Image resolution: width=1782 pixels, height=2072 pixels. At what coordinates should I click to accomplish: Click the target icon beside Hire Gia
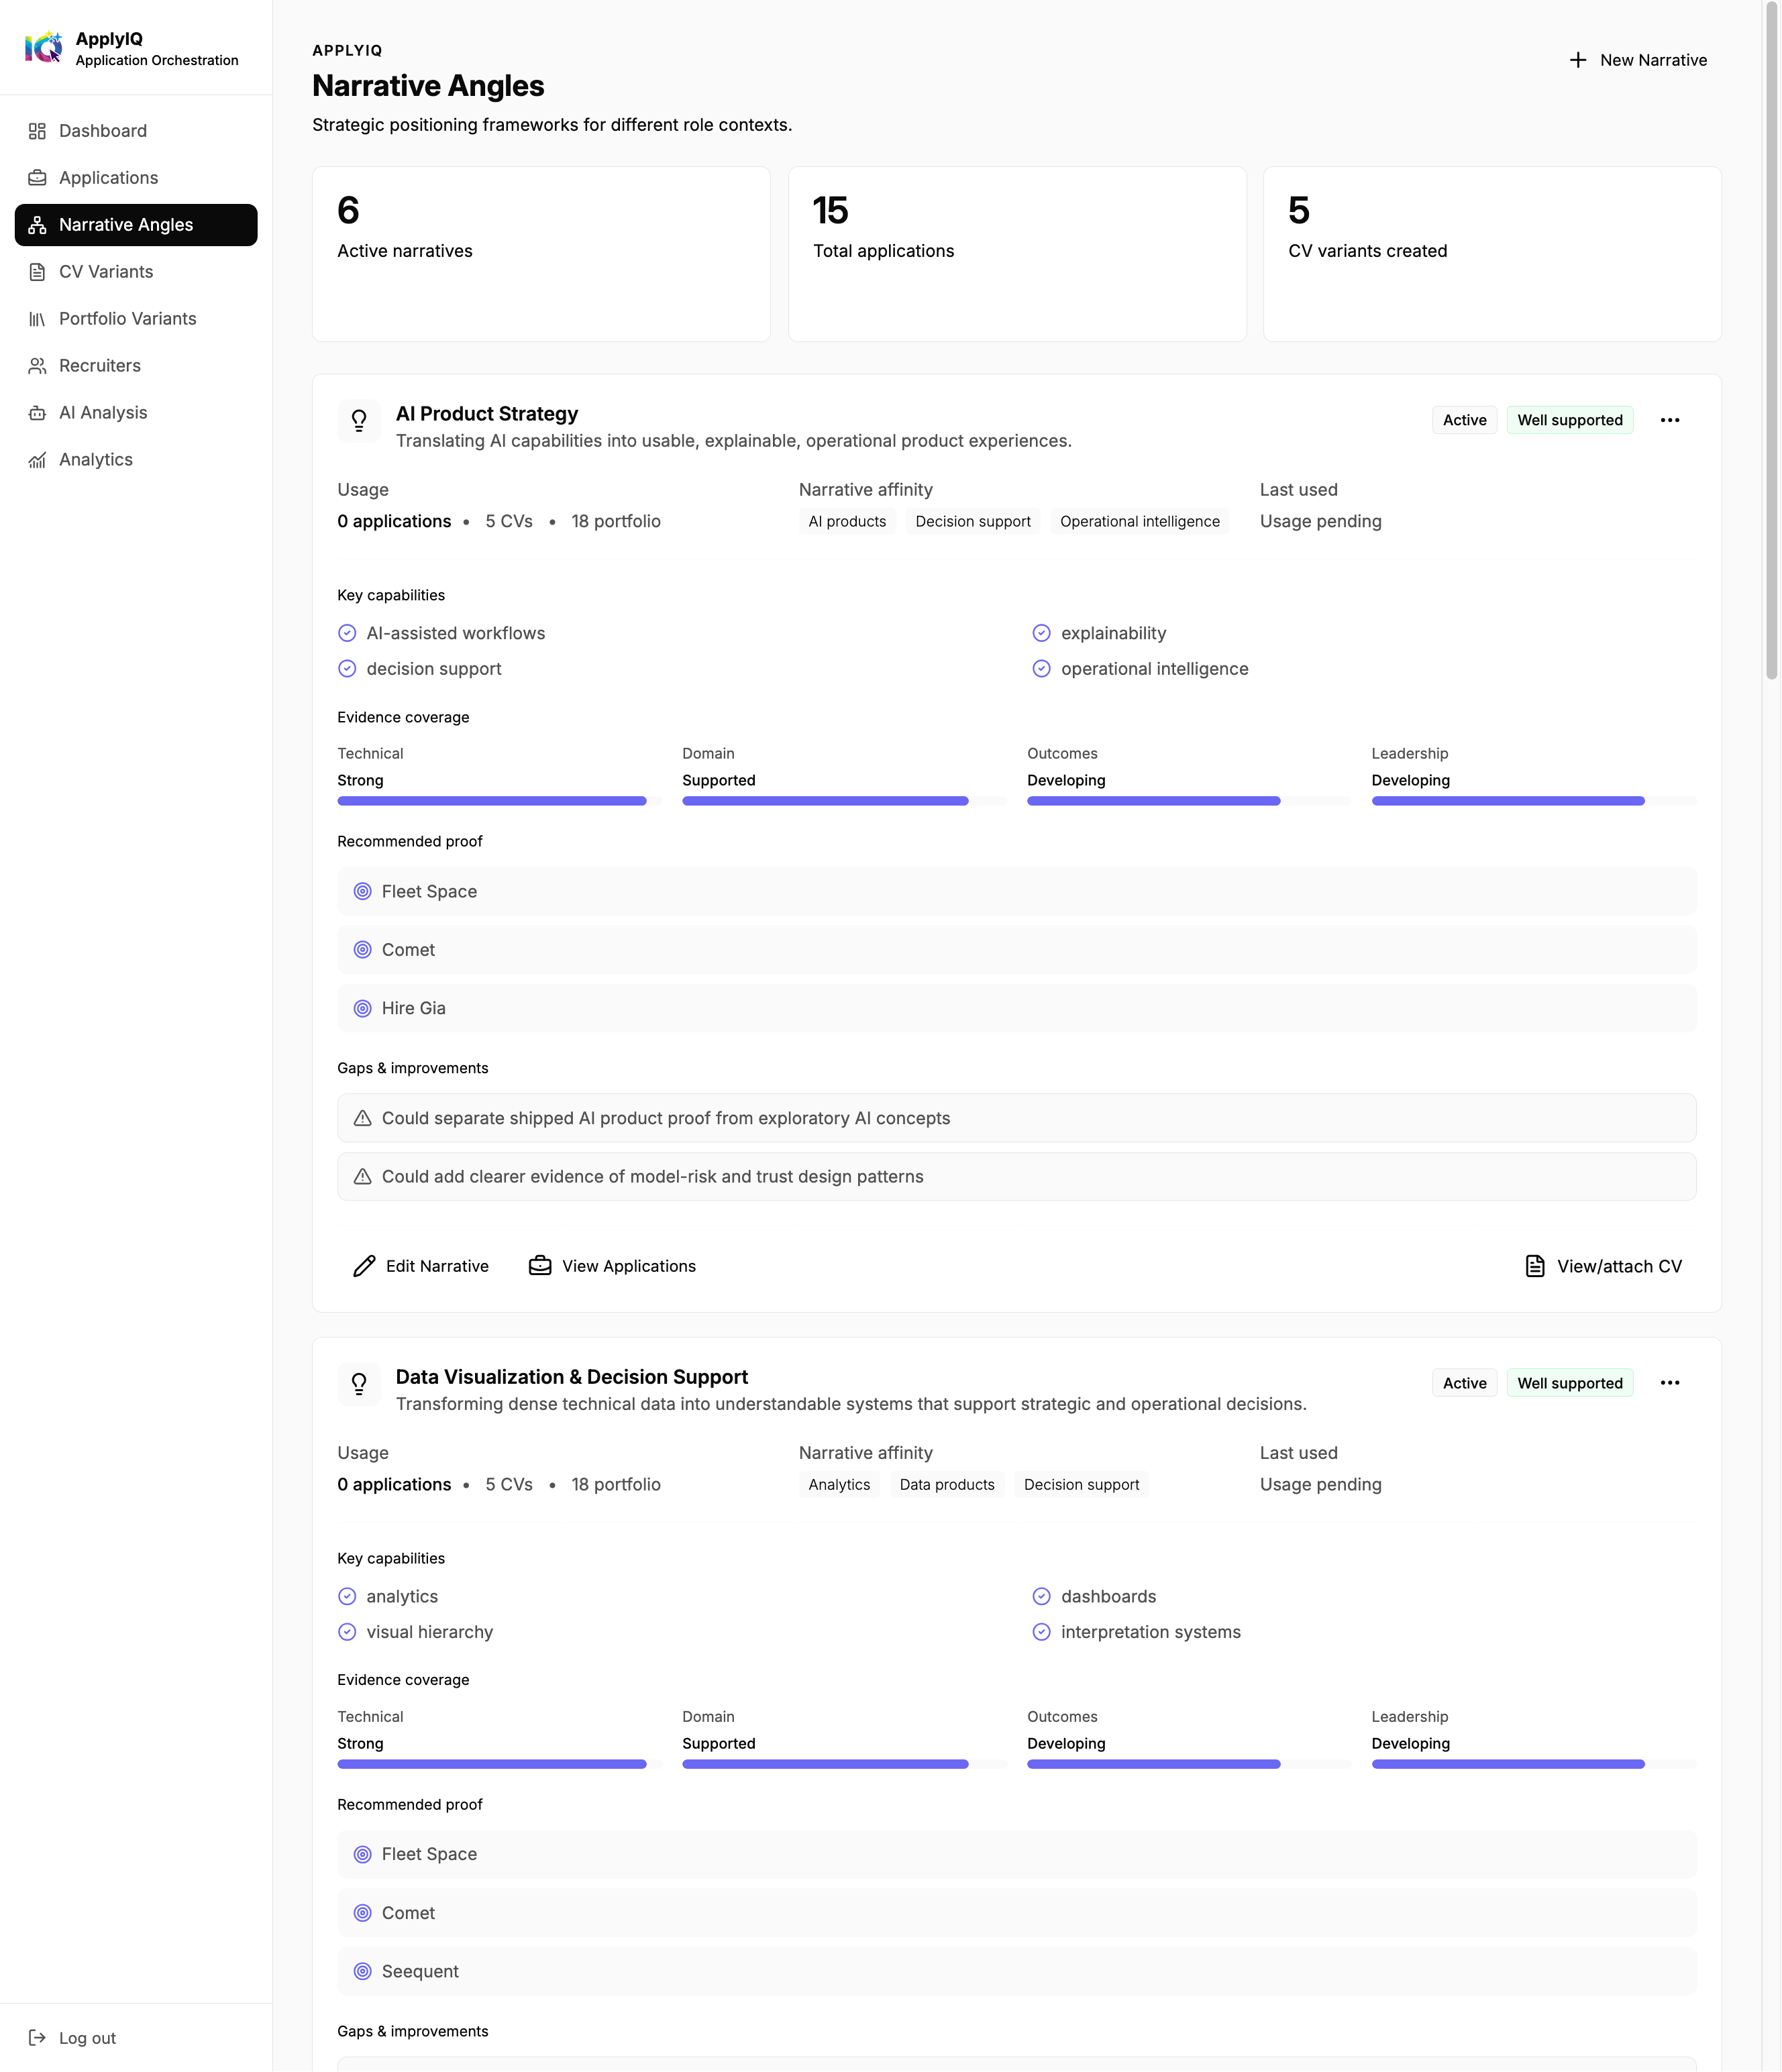pos(363,1008)
